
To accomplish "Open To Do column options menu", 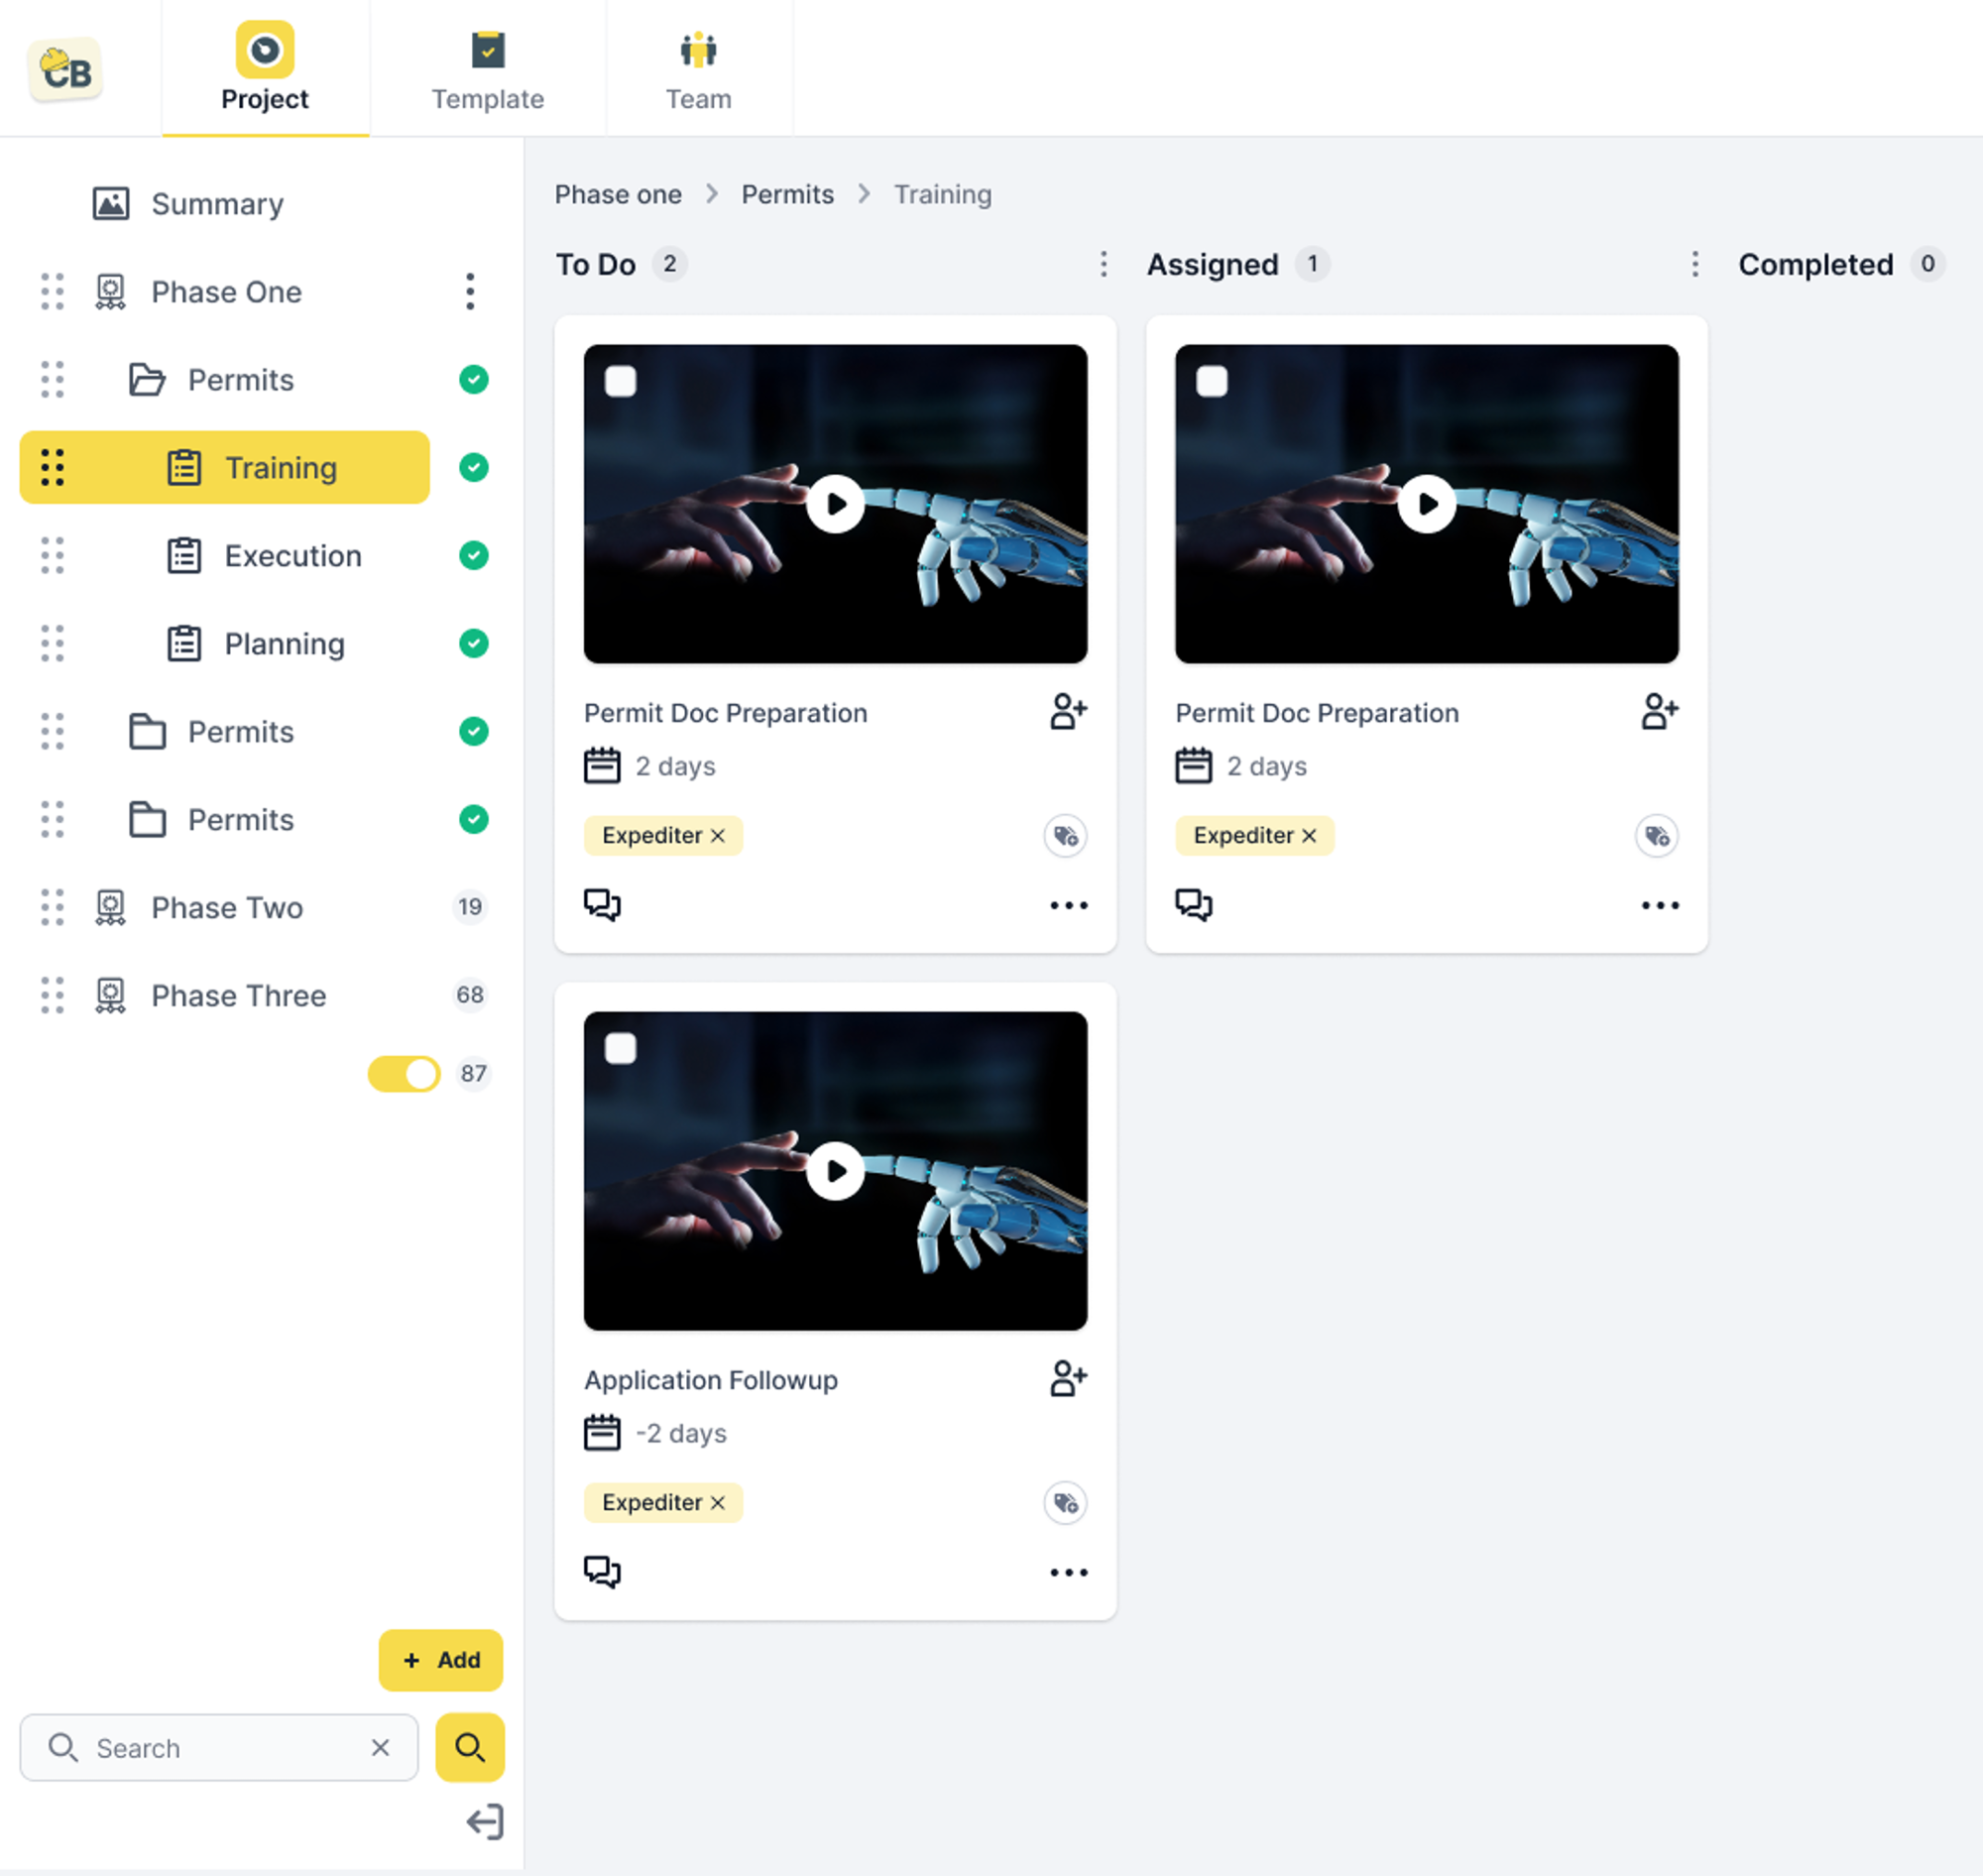I will pyautogui.click(x=1103, y=264).
